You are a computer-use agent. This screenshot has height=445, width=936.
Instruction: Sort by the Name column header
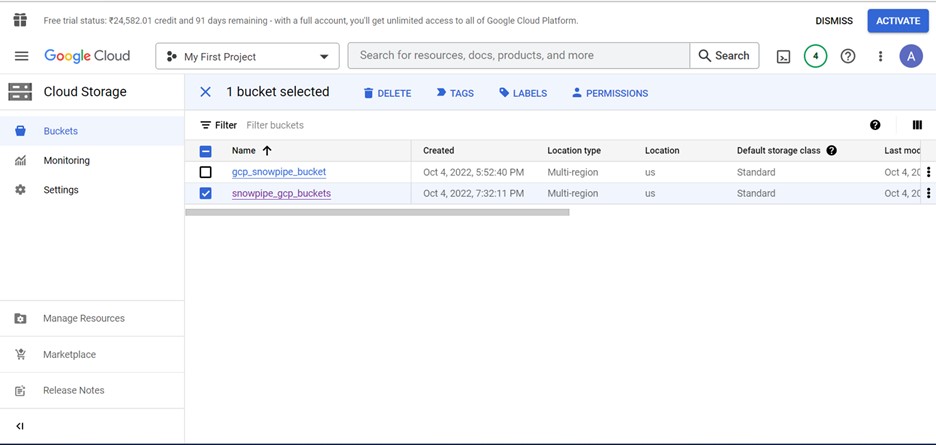(x=244, y=151)
